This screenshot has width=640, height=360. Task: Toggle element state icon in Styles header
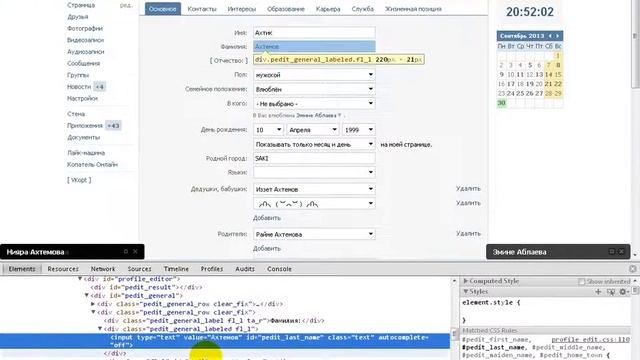pos(611,291)
